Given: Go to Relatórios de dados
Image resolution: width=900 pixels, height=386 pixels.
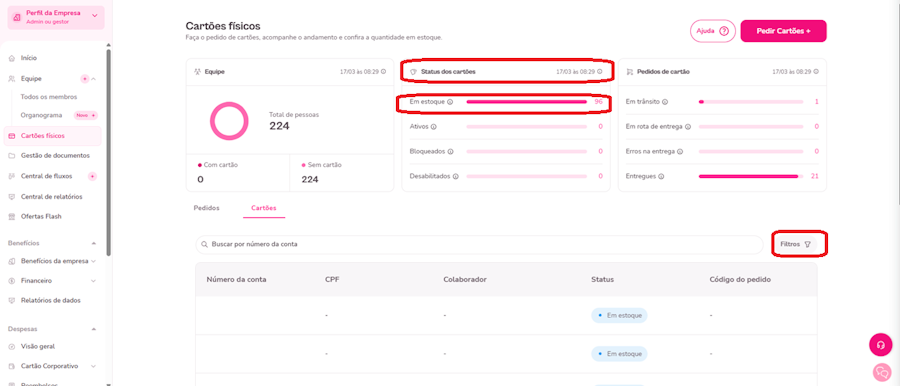Looking at the screenshot, I should (51, 300).
